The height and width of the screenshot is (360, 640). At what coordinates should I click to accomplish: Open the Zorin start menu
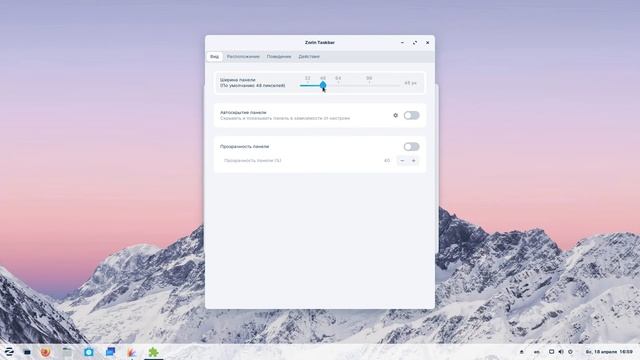9,352
